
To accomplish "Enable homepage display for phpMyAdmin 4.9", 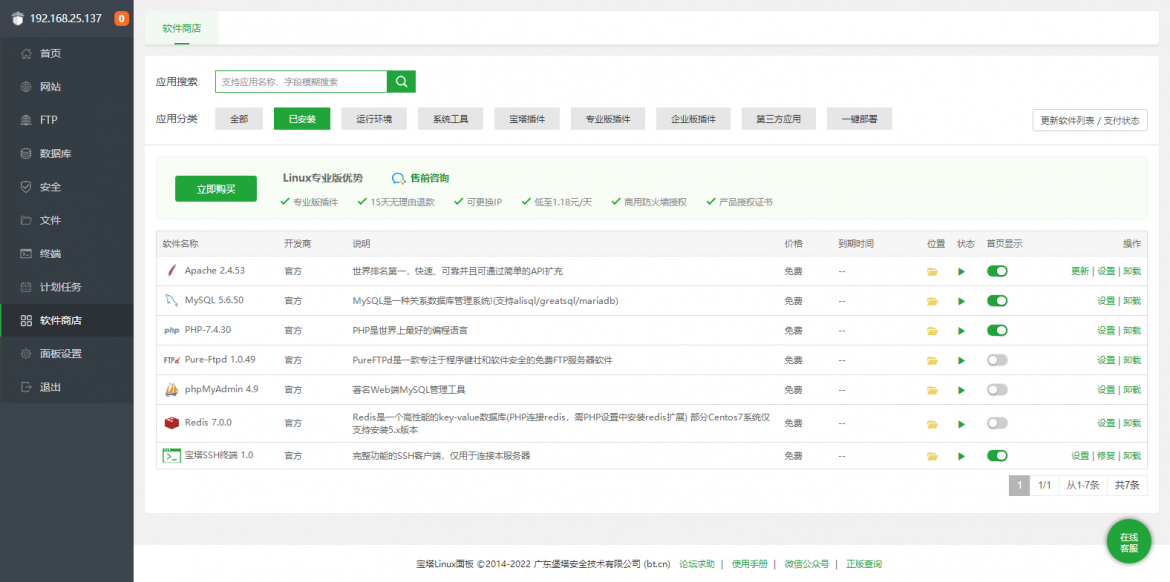I will pyautogui.click(x=997, y=389).
